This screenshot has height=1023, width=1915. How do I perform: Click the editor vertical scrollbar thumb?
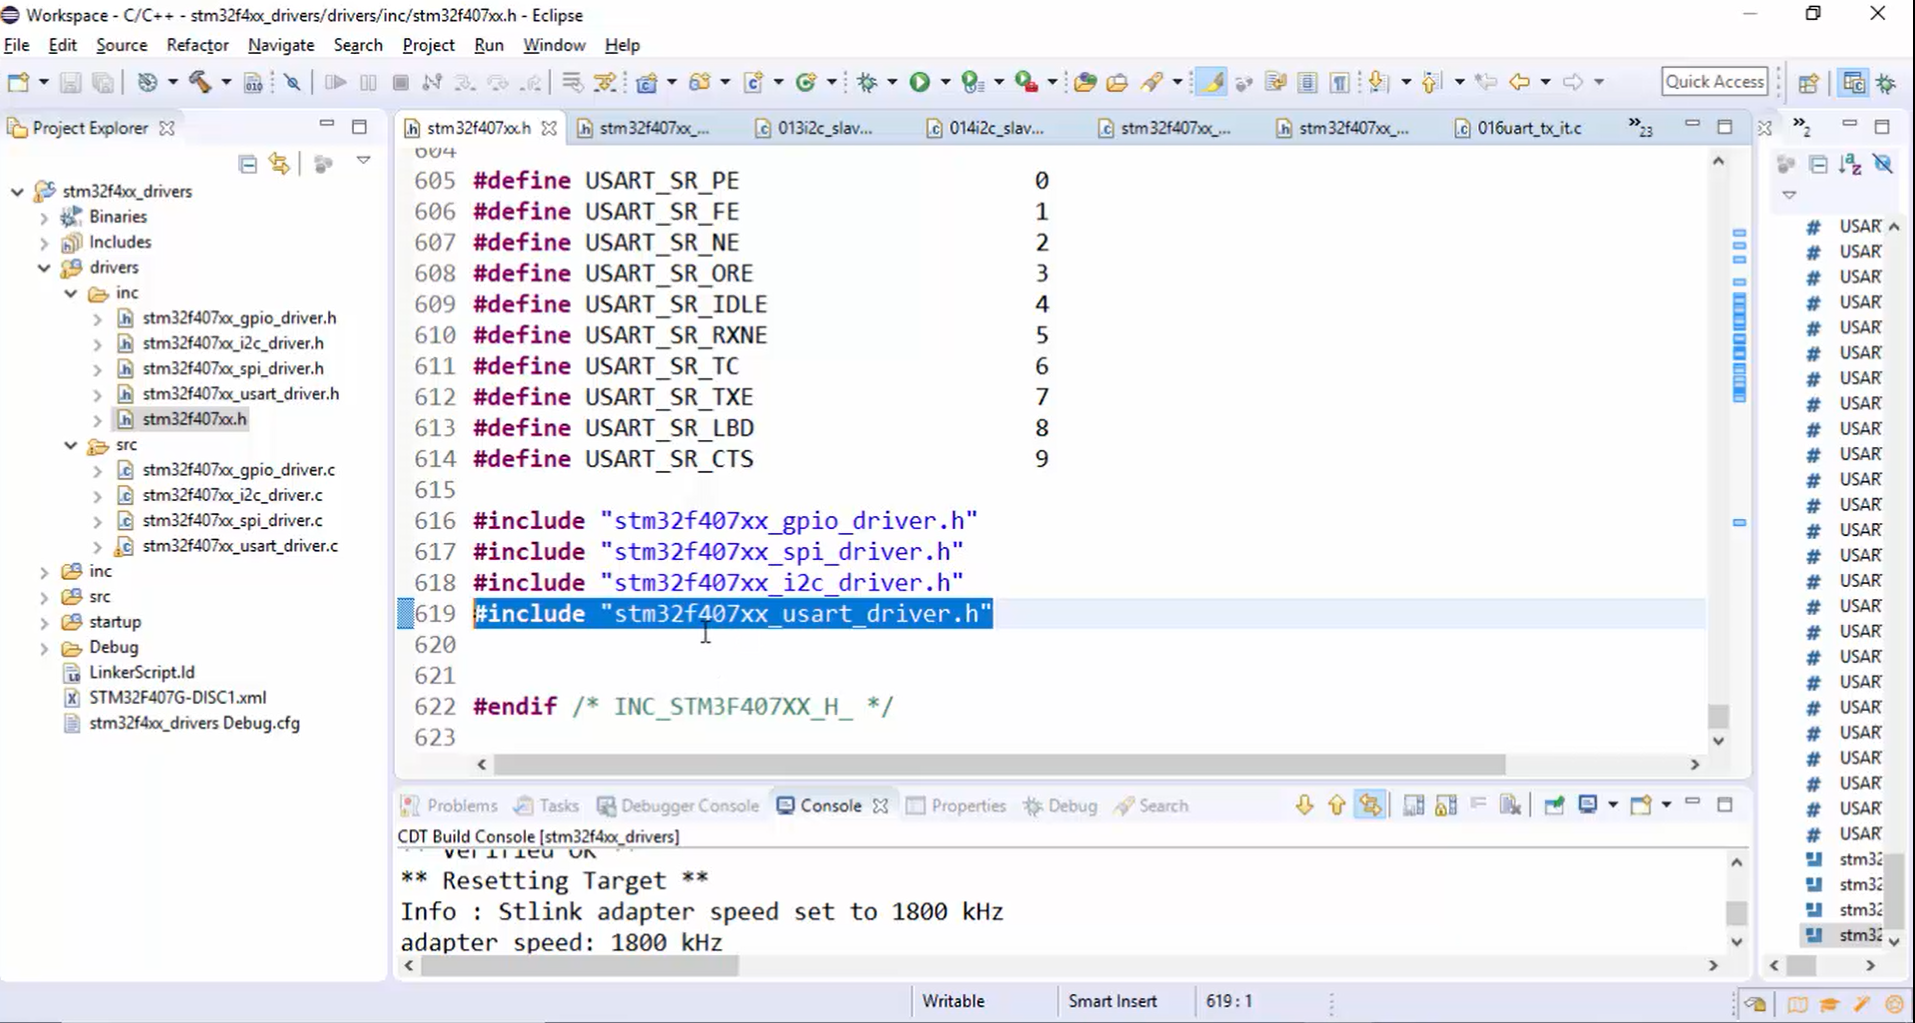click(1718, 715)
